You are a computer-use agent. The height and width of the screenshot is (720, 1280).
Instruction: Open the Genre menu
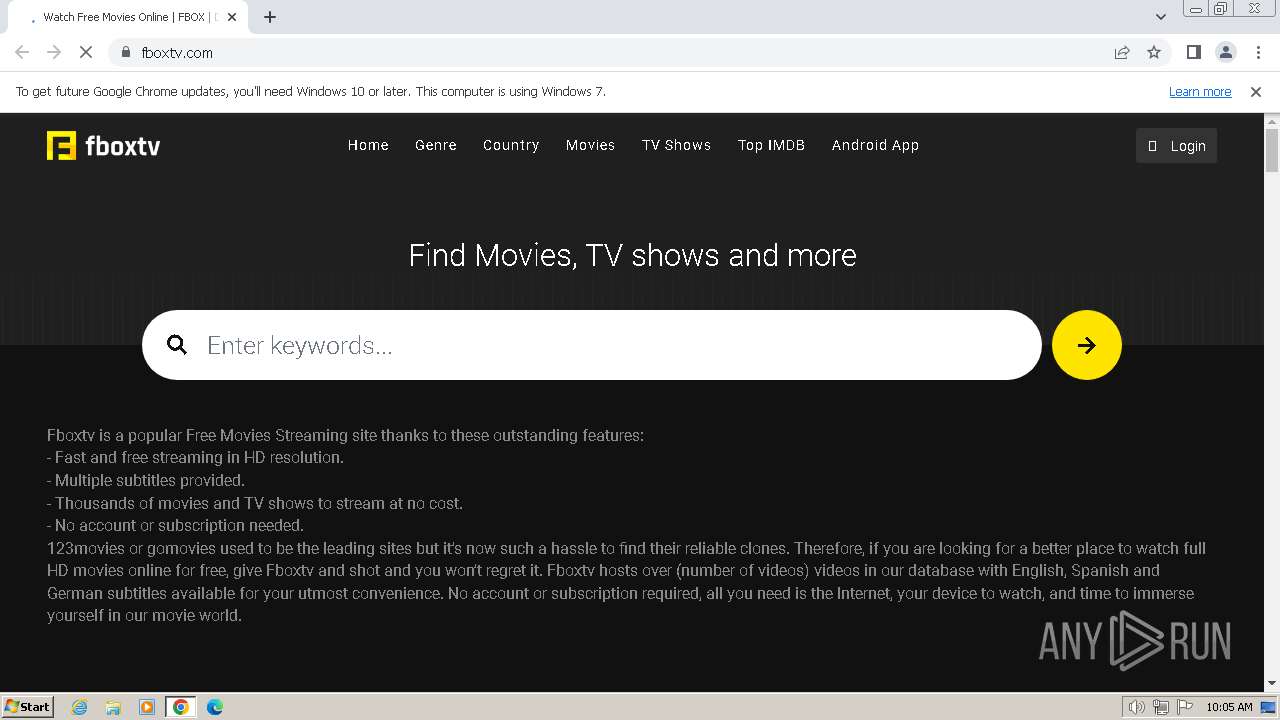436,145
